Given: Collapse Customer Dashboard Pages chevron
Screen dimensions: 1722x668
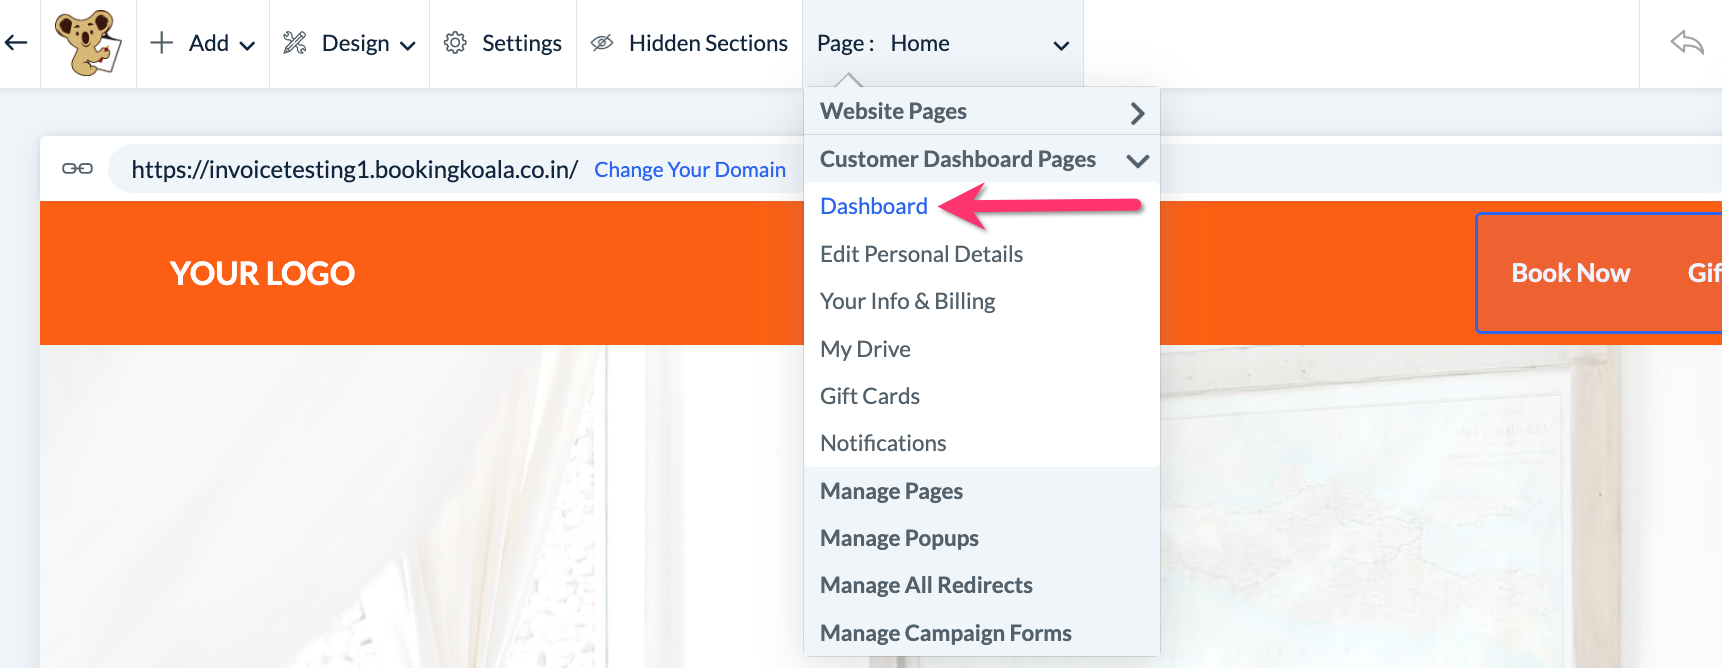Looking at the screenshot, I should coord(1137,160).
